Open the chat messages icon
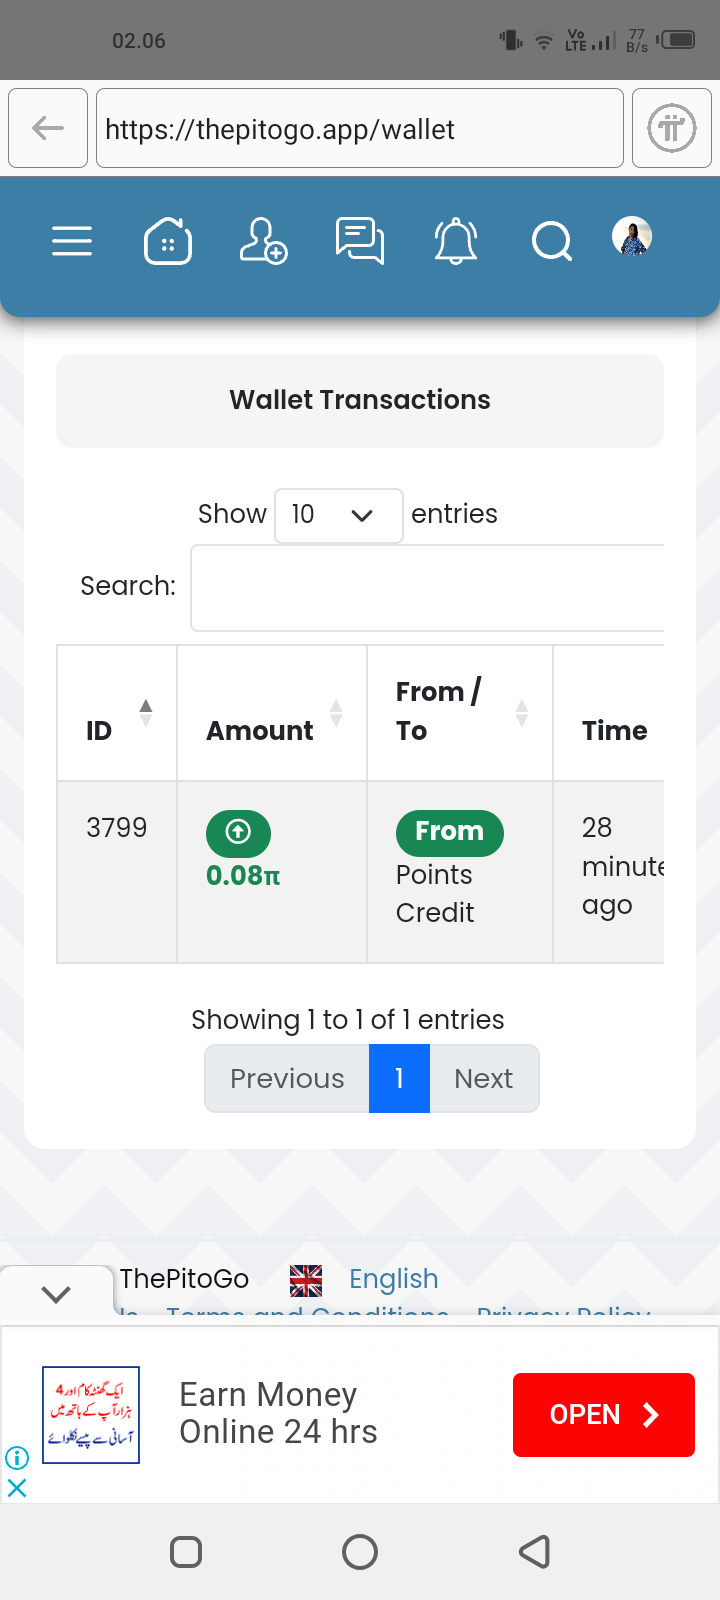Screen dimensions: 720x1600 [359, 241]
